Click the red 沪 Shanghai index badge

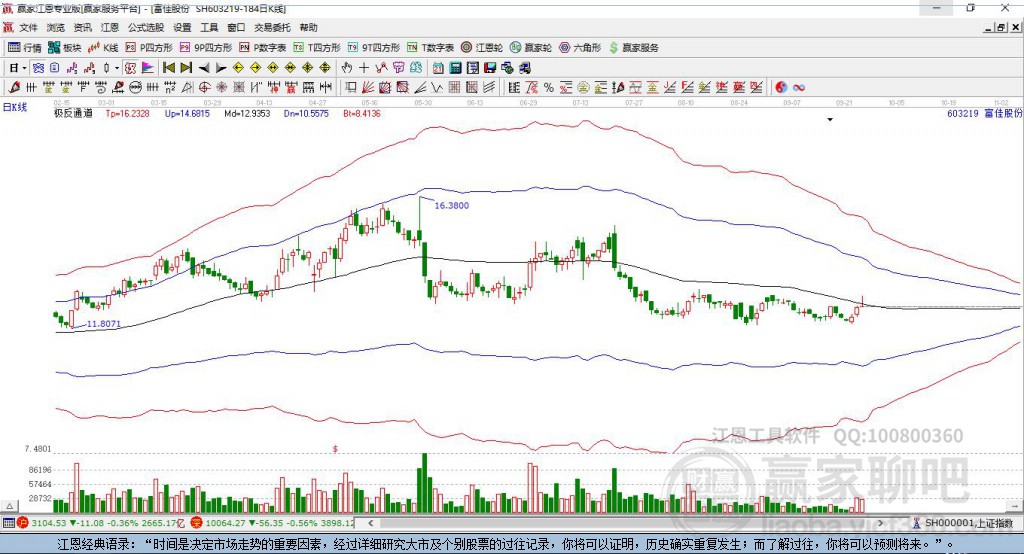[23, 523]
